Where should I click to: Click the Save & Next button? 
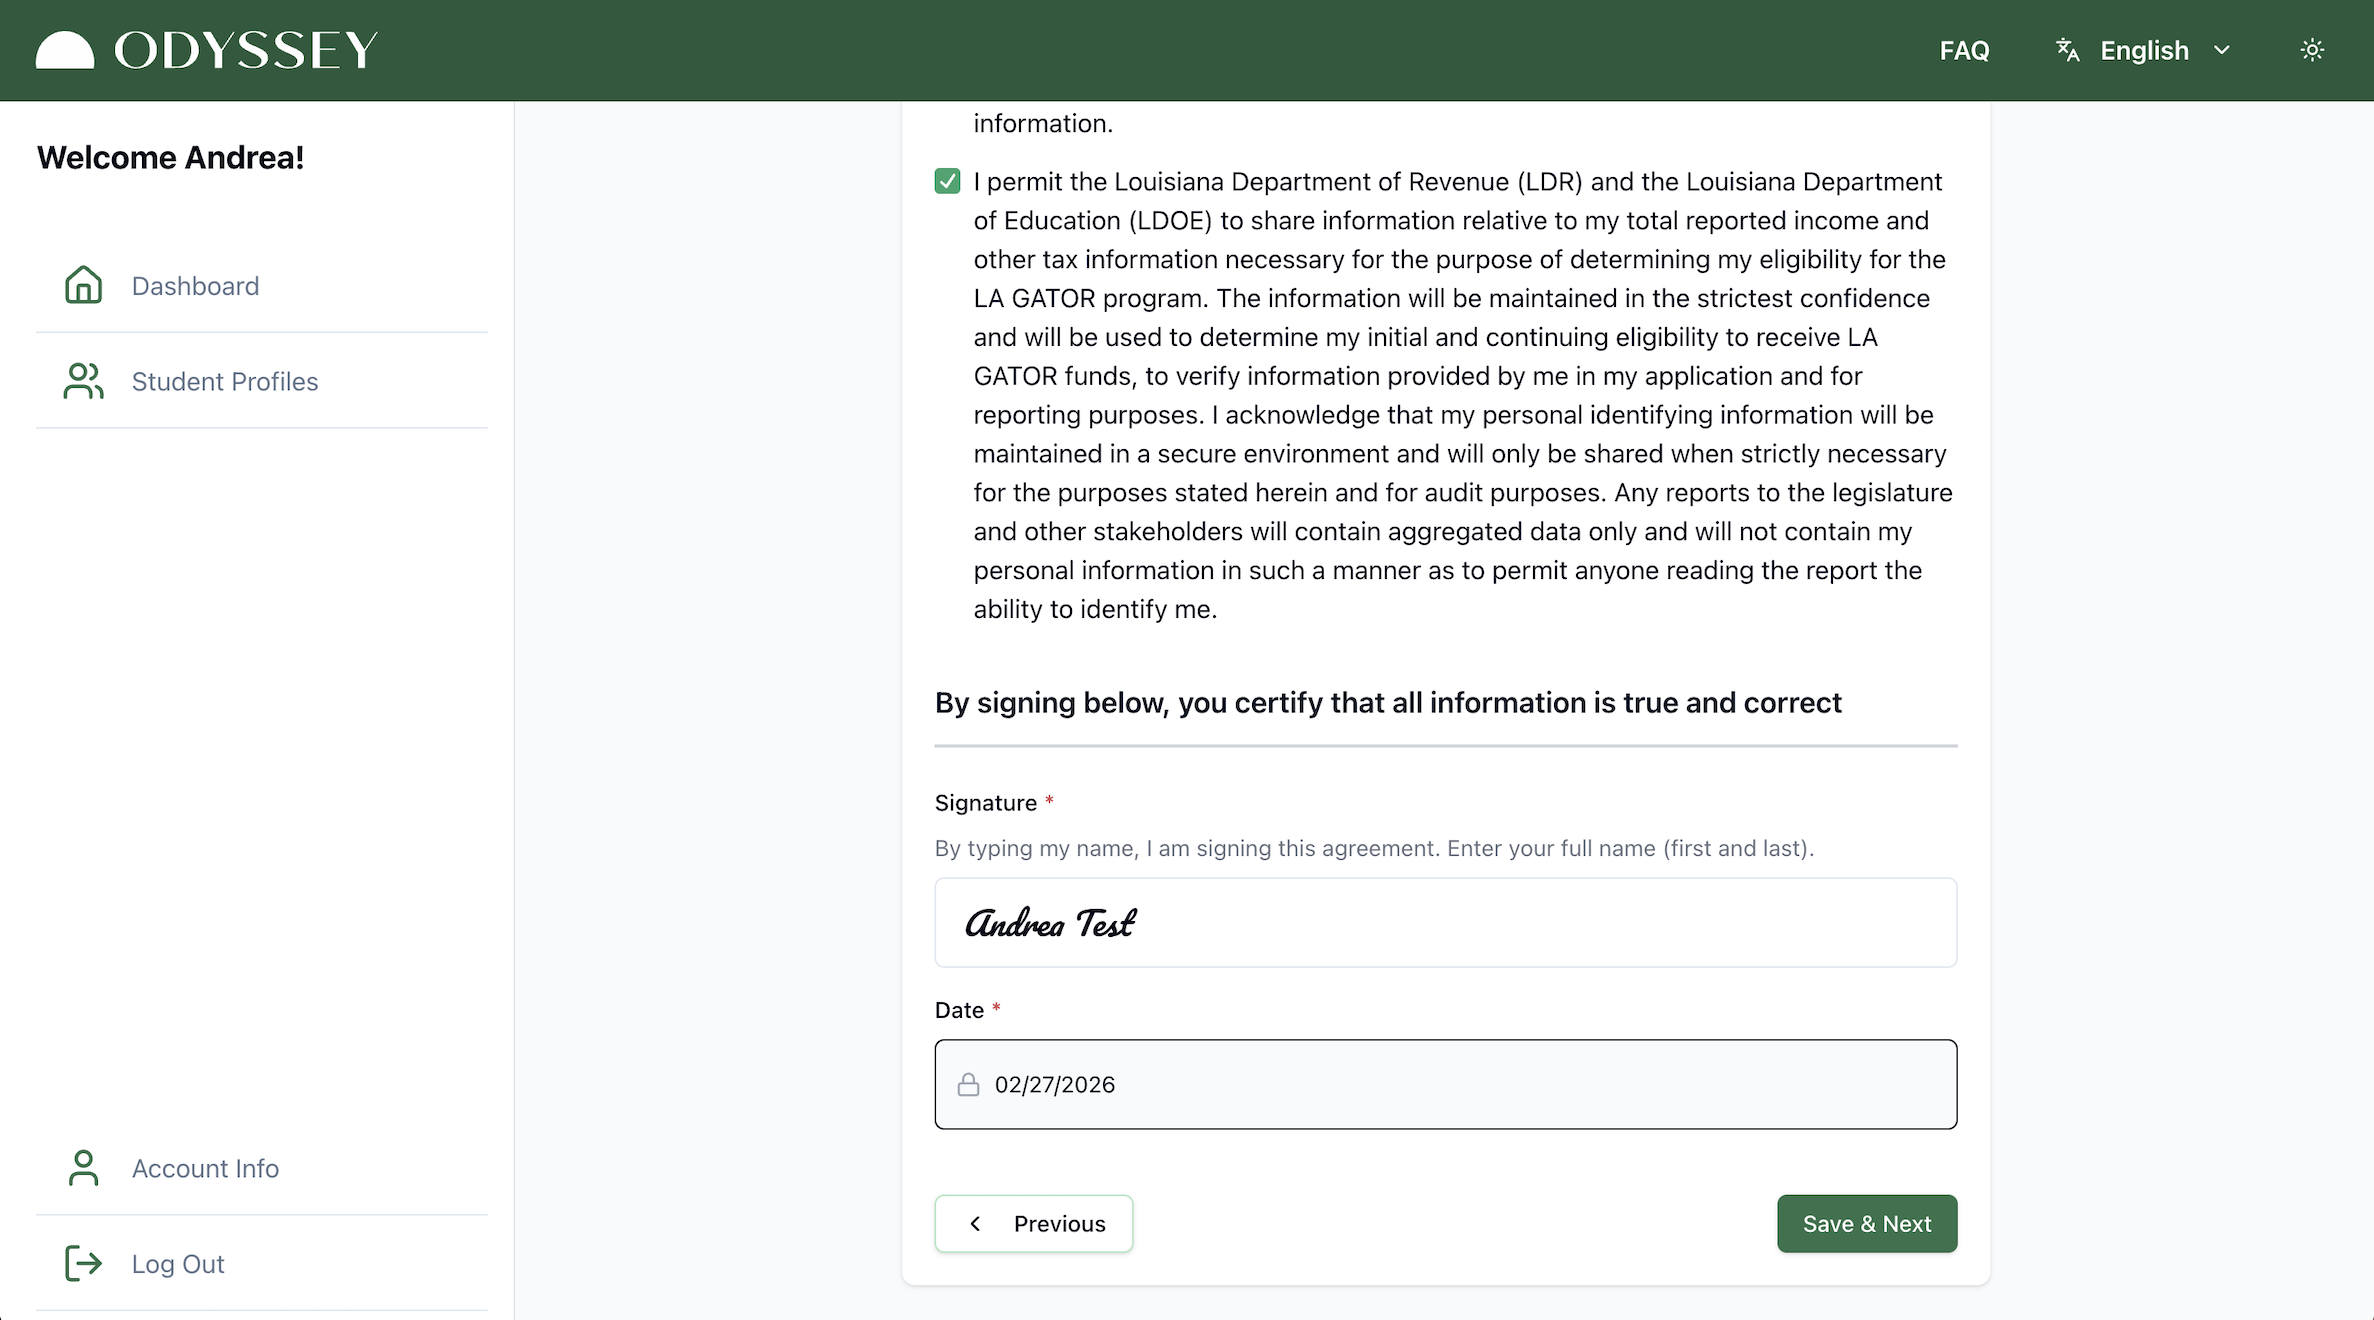click(x=1866, y=1224)
